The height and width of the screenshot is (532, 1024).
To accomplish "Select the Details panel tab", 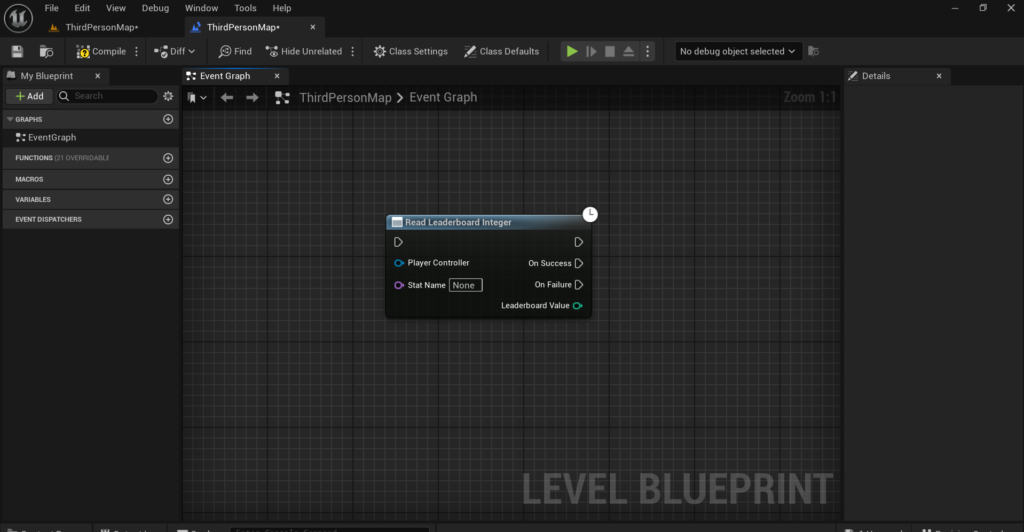I will (x=876, y=76).
